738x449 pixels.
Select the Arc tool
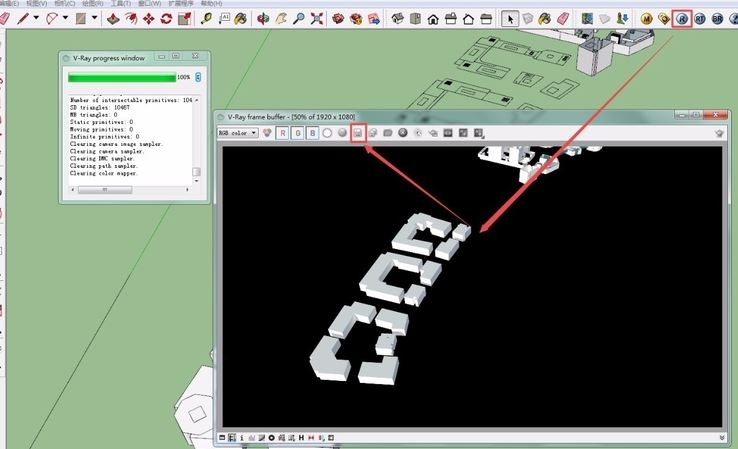click(52, 19)
